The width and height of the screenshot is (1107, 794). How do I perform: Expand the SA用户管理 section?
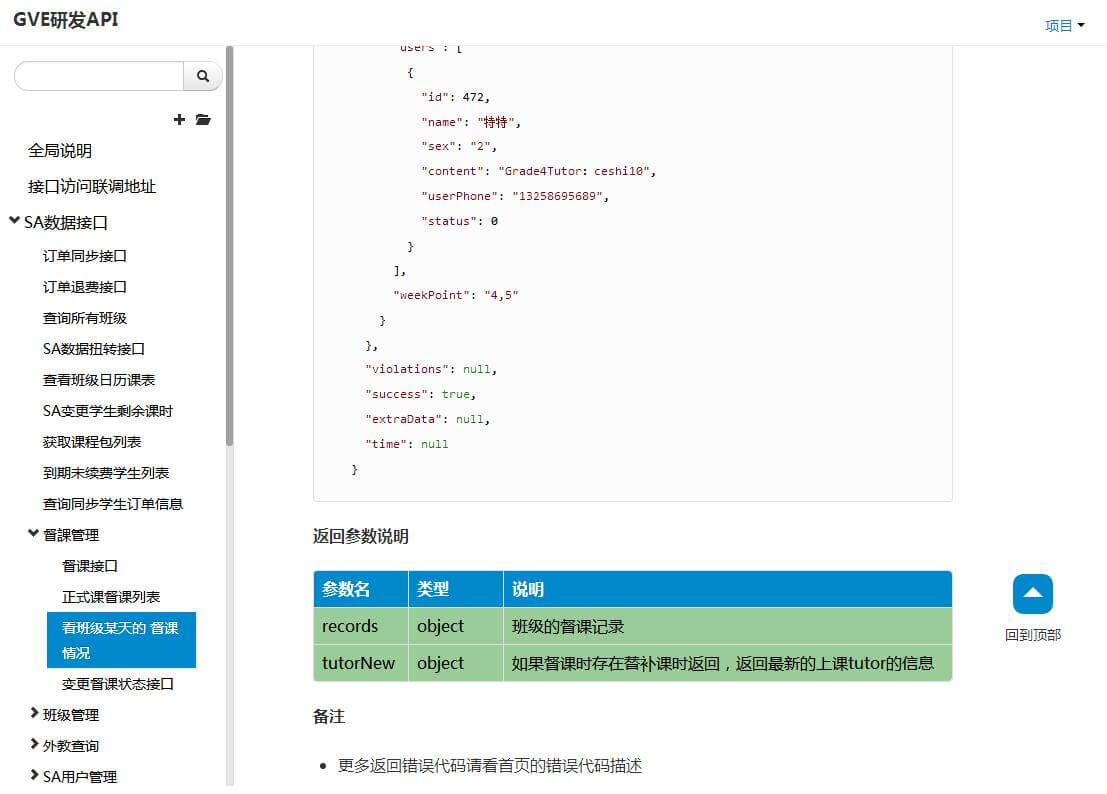(34, 777)
